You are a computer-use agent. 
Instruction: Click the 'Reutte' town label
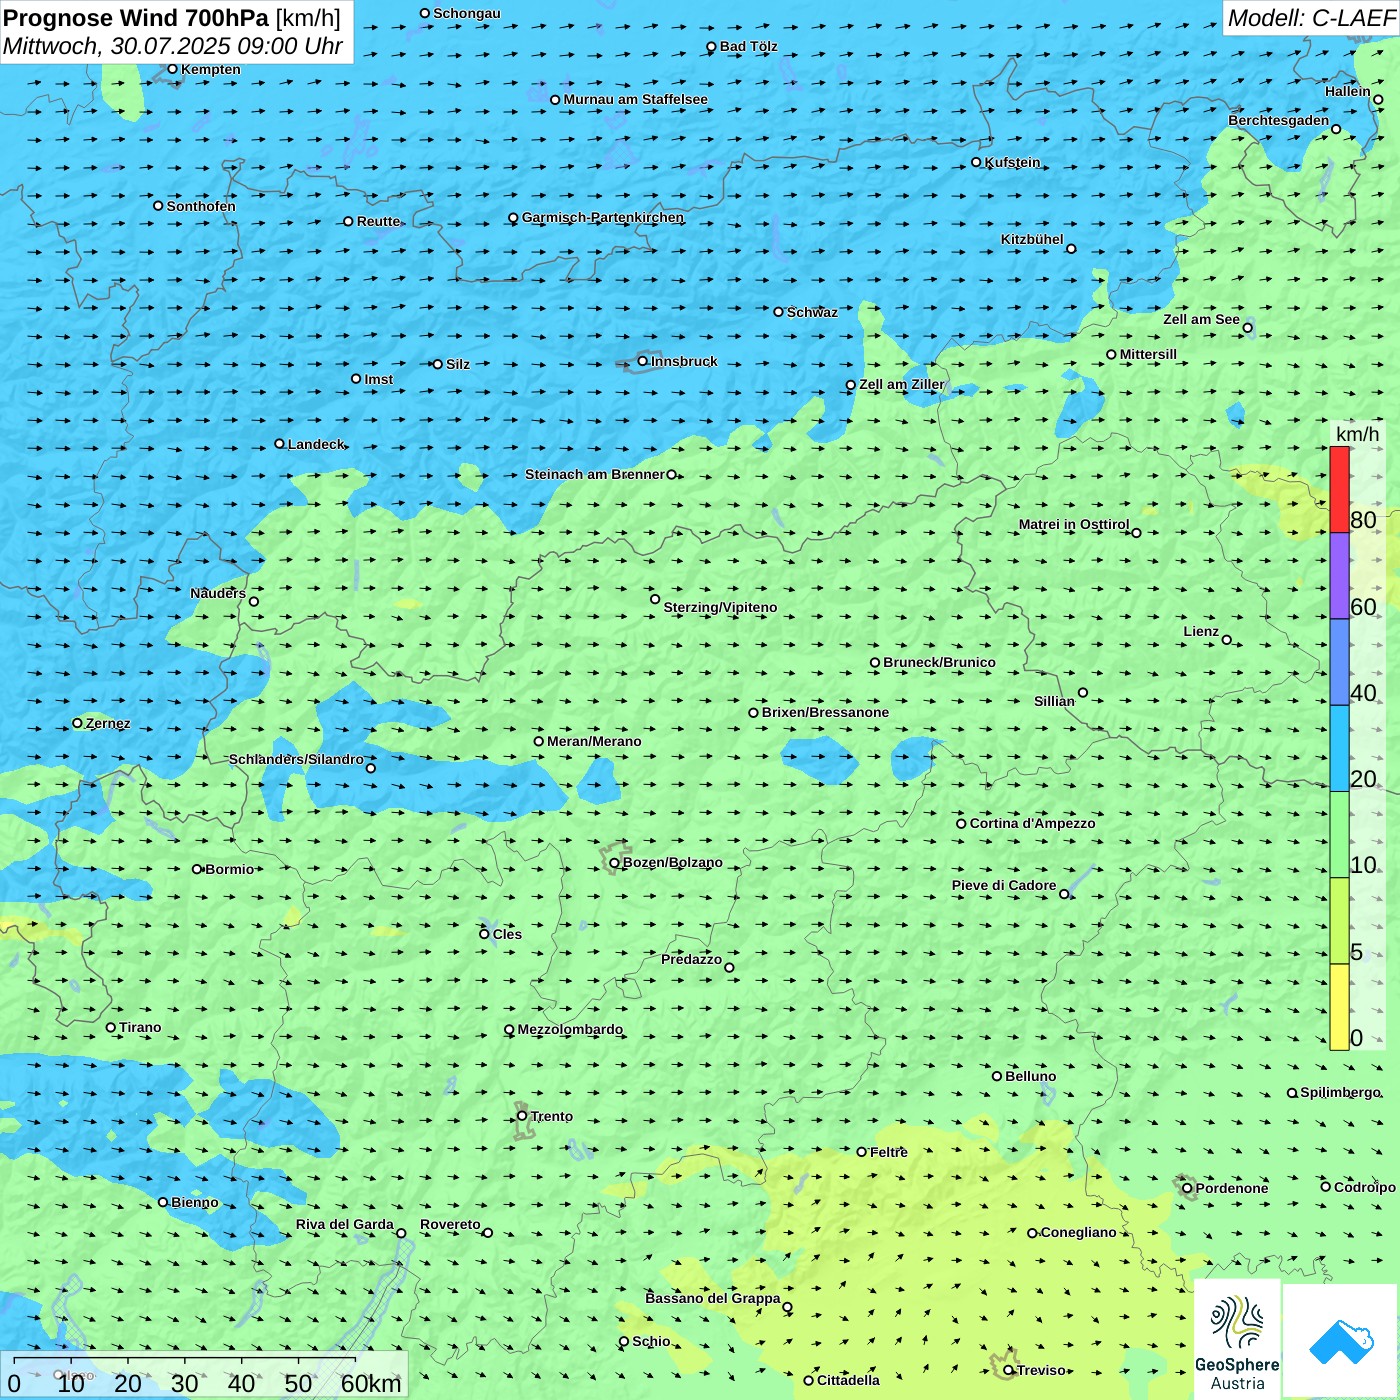[378, 221]
